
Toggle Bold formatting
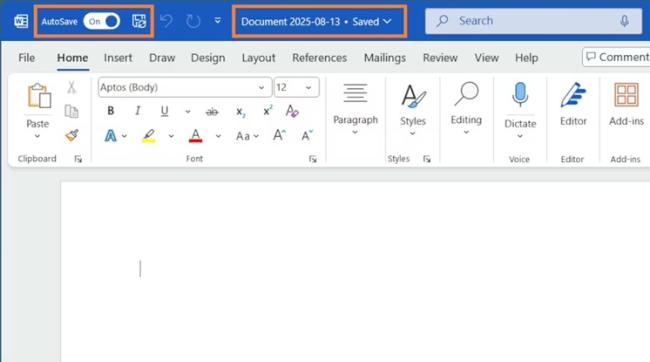click(110, 111)
